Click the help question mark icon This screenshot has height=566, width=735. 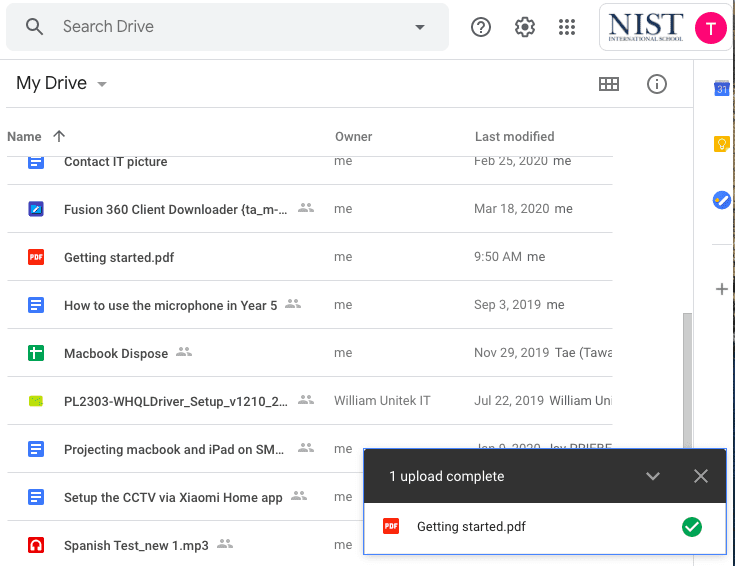(481, 27)
